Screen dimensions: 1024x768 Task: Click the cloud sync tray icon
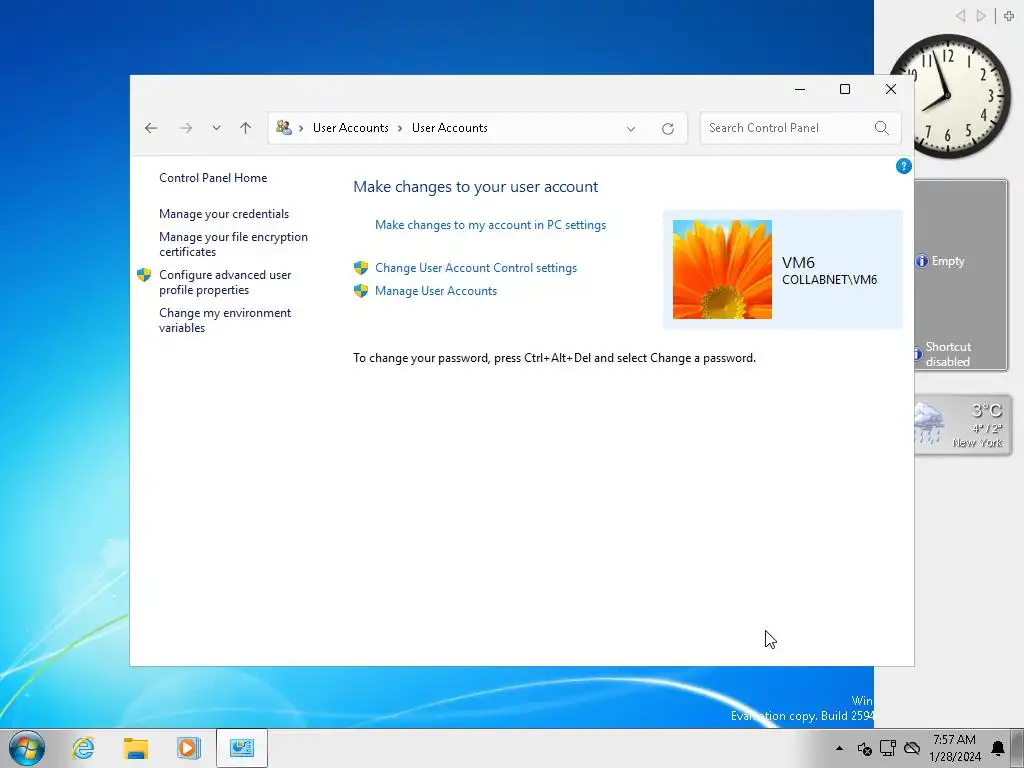click(x=912, y=748)
